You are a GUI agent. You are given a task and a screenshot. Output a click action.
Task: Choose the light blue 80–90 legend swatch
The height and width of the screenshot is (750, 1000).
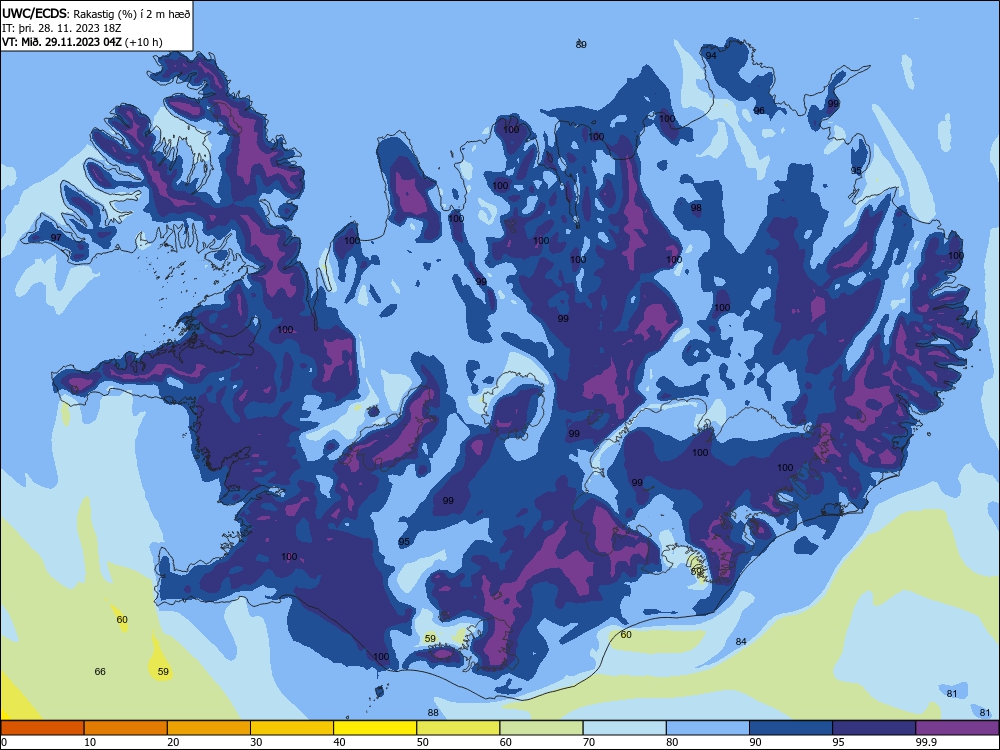point(708,728)
